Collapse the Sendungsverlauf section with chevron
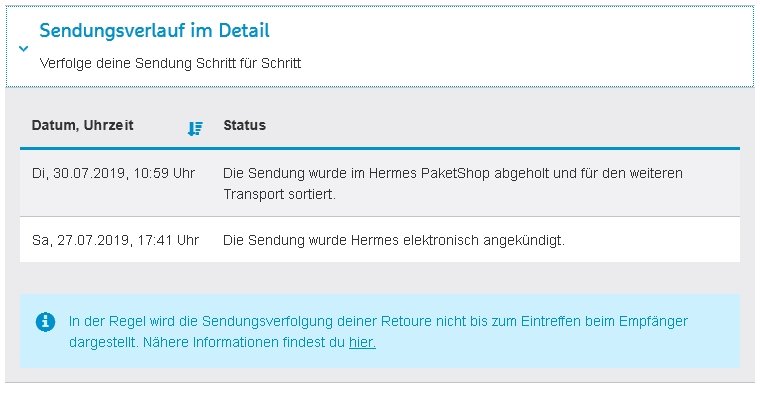The height and width of the screenshot is (393, 760). point(23,48)
